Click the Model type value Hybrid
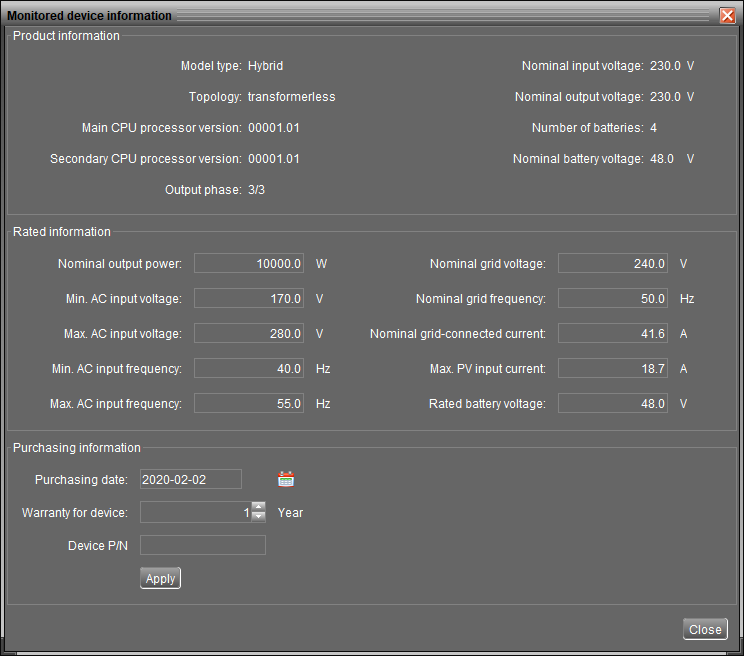The image size is (744, 656). click(265, 66)
